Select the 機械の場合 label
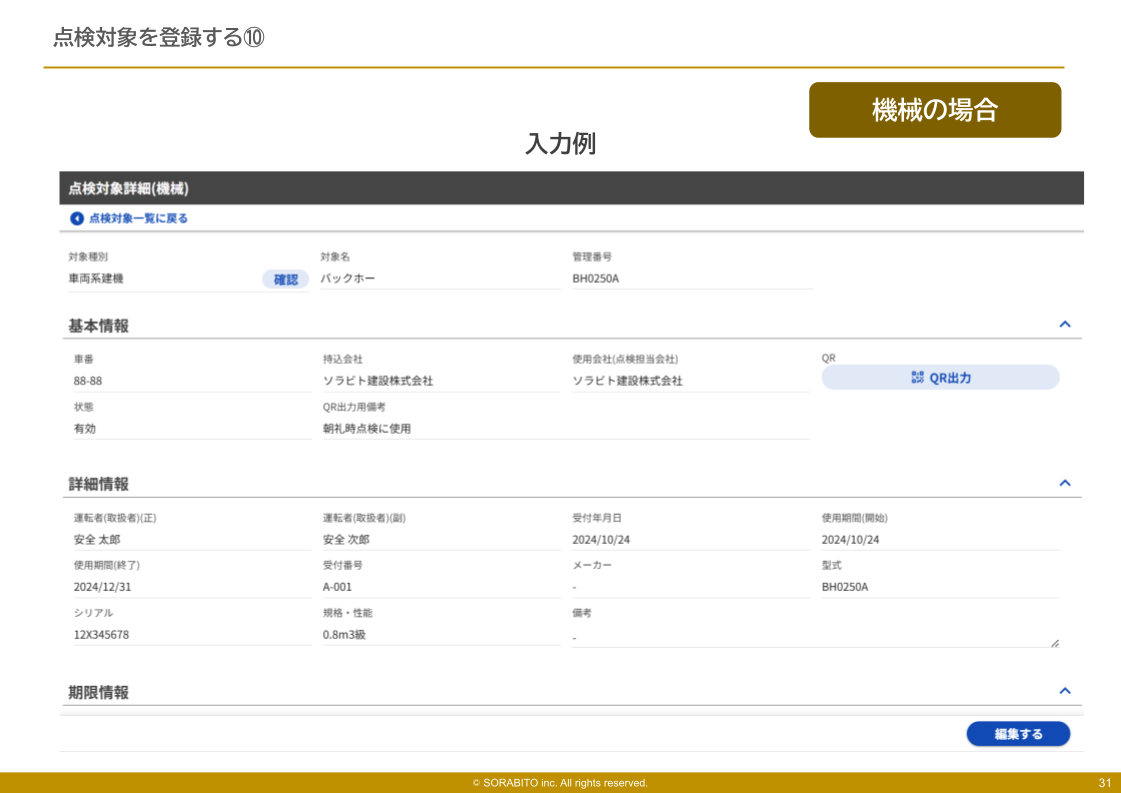1121x793 pixels. tap(935, 110)
